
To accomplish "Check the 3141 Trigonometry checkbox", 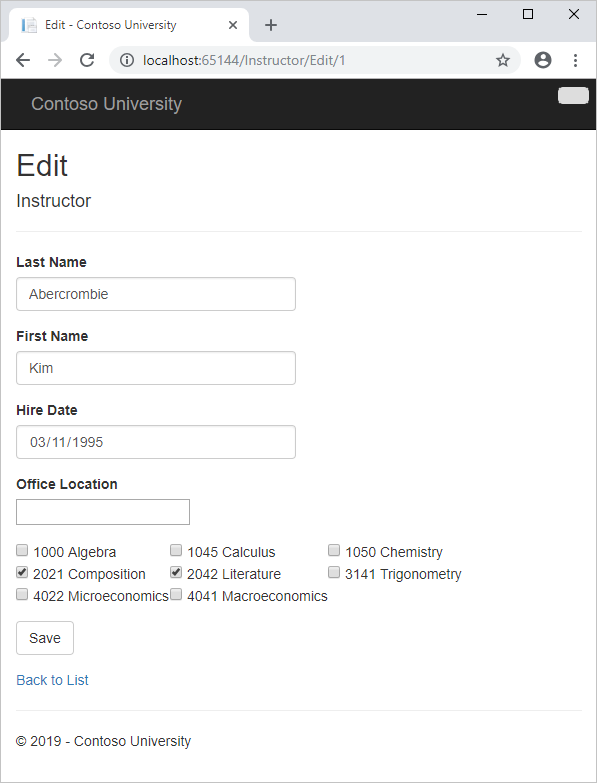I will [x=334, y=572].
